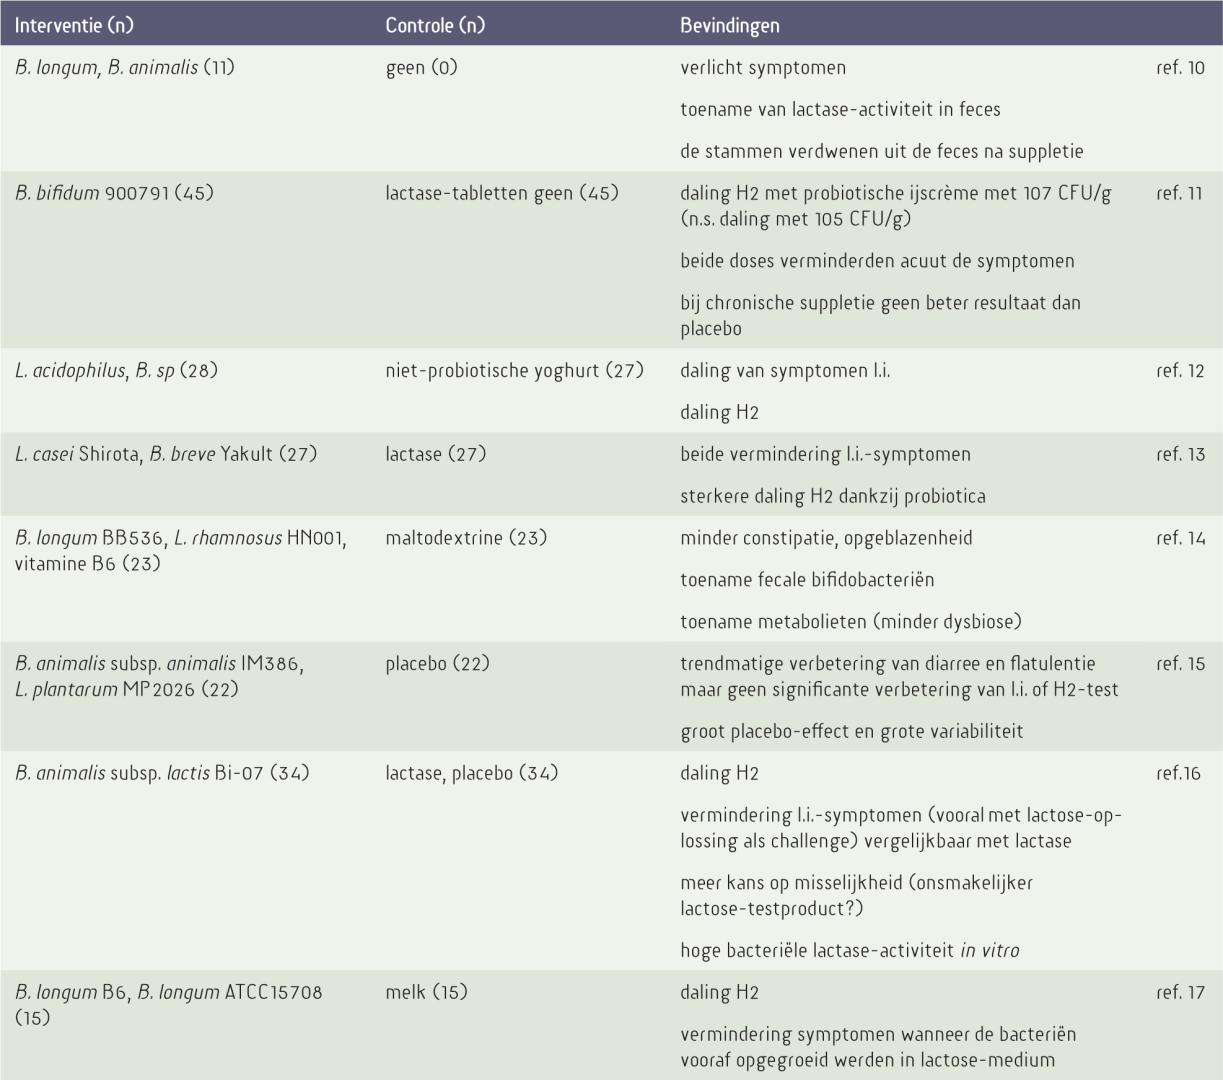Select the "Bevindingen" column header
1223x1080 pixels.
pyautogui.click(x=729, y=25)
